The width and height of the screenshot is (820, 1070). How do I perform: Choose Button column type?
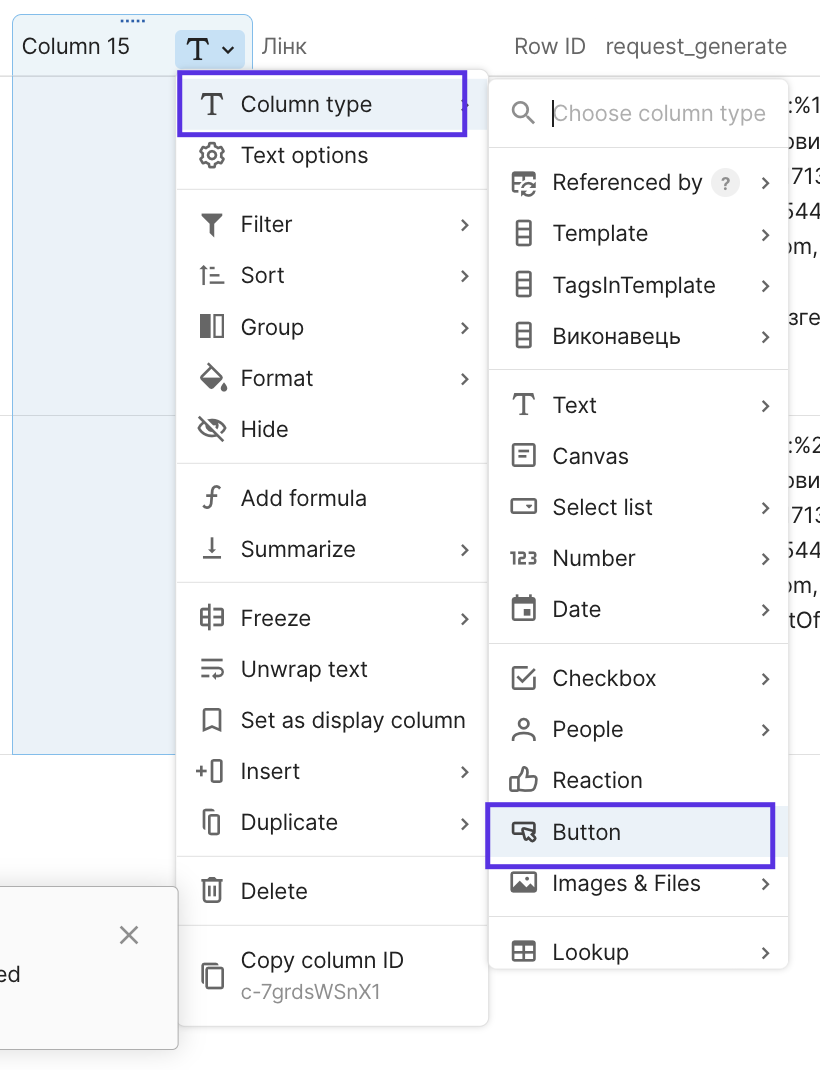[x=586, y=832]
